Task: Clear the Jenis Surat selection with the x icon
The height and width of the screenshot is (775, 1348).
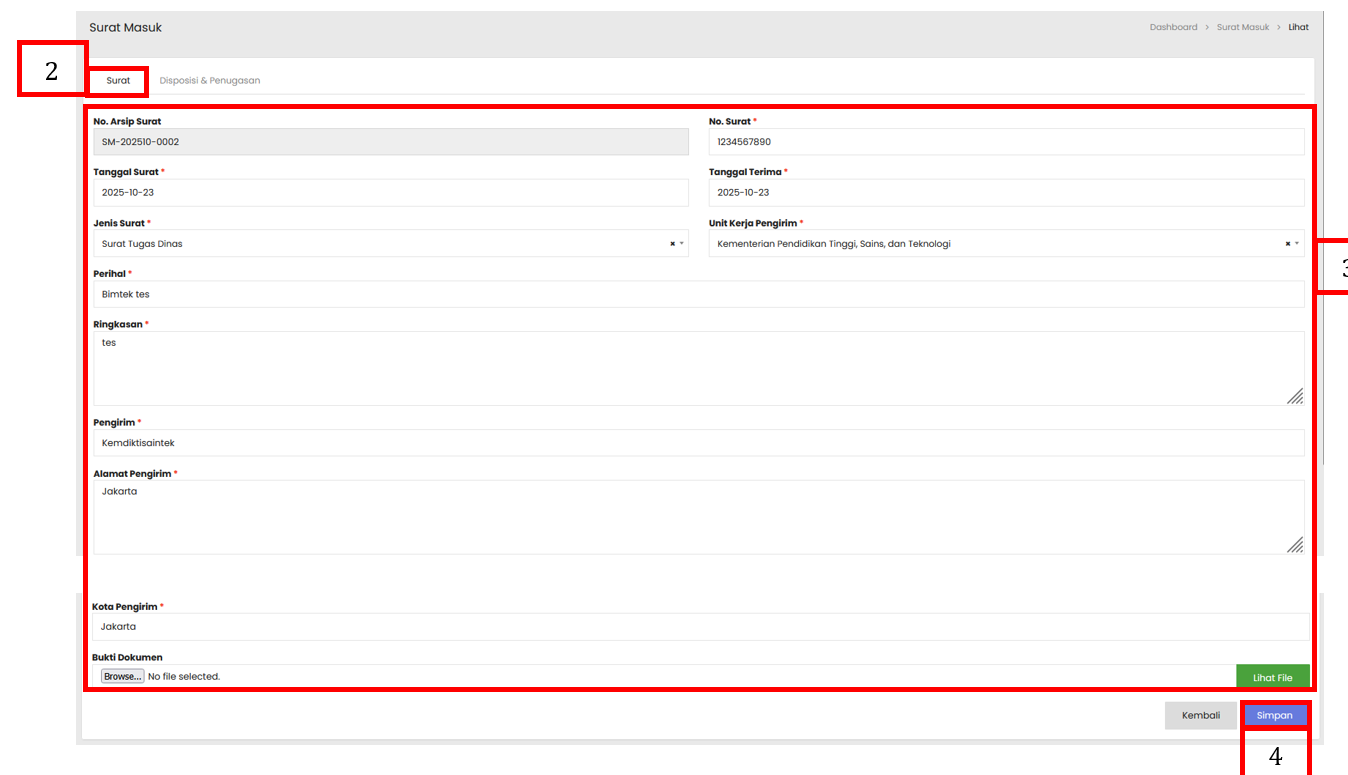Action: pyautogui.click(x=672, y=244)
